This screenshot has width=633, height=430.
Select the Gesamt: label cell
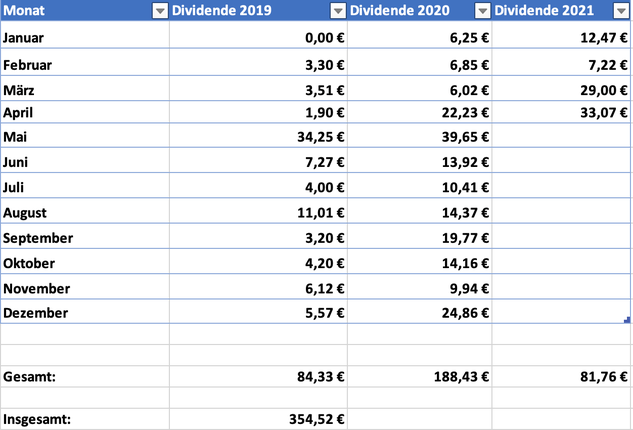pos(85,376)
